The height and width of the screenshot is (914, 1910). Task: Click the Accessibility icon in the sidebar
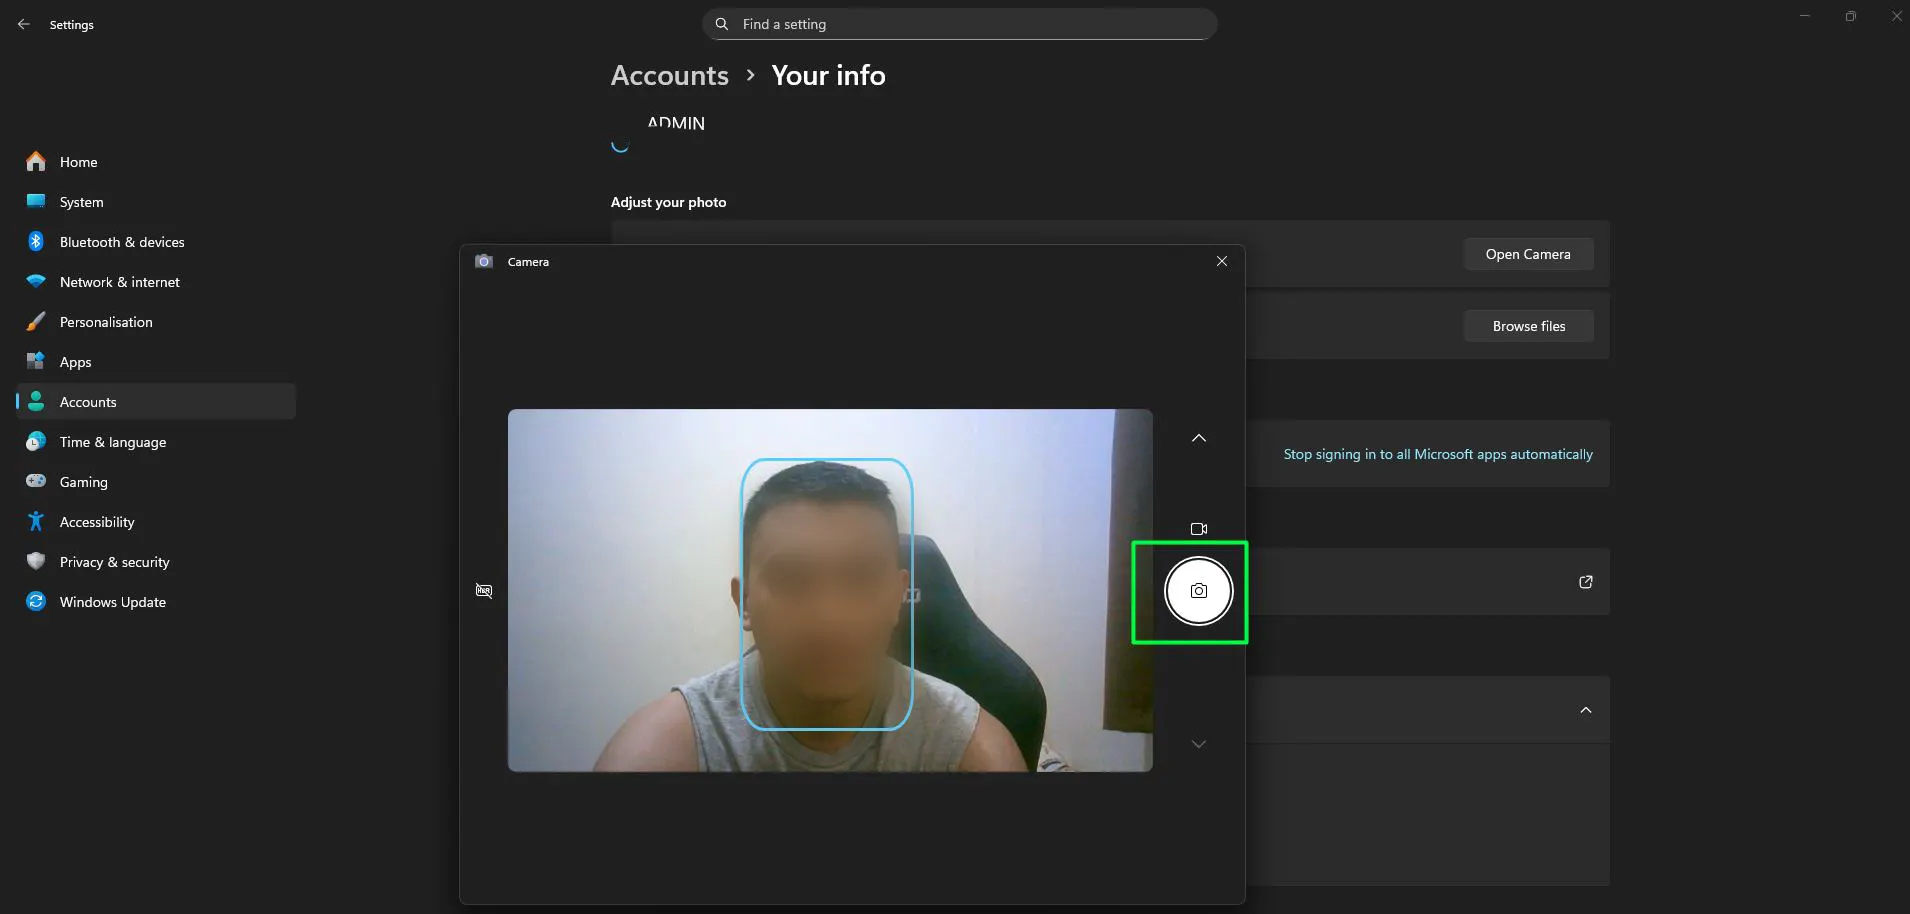point(35,521)
